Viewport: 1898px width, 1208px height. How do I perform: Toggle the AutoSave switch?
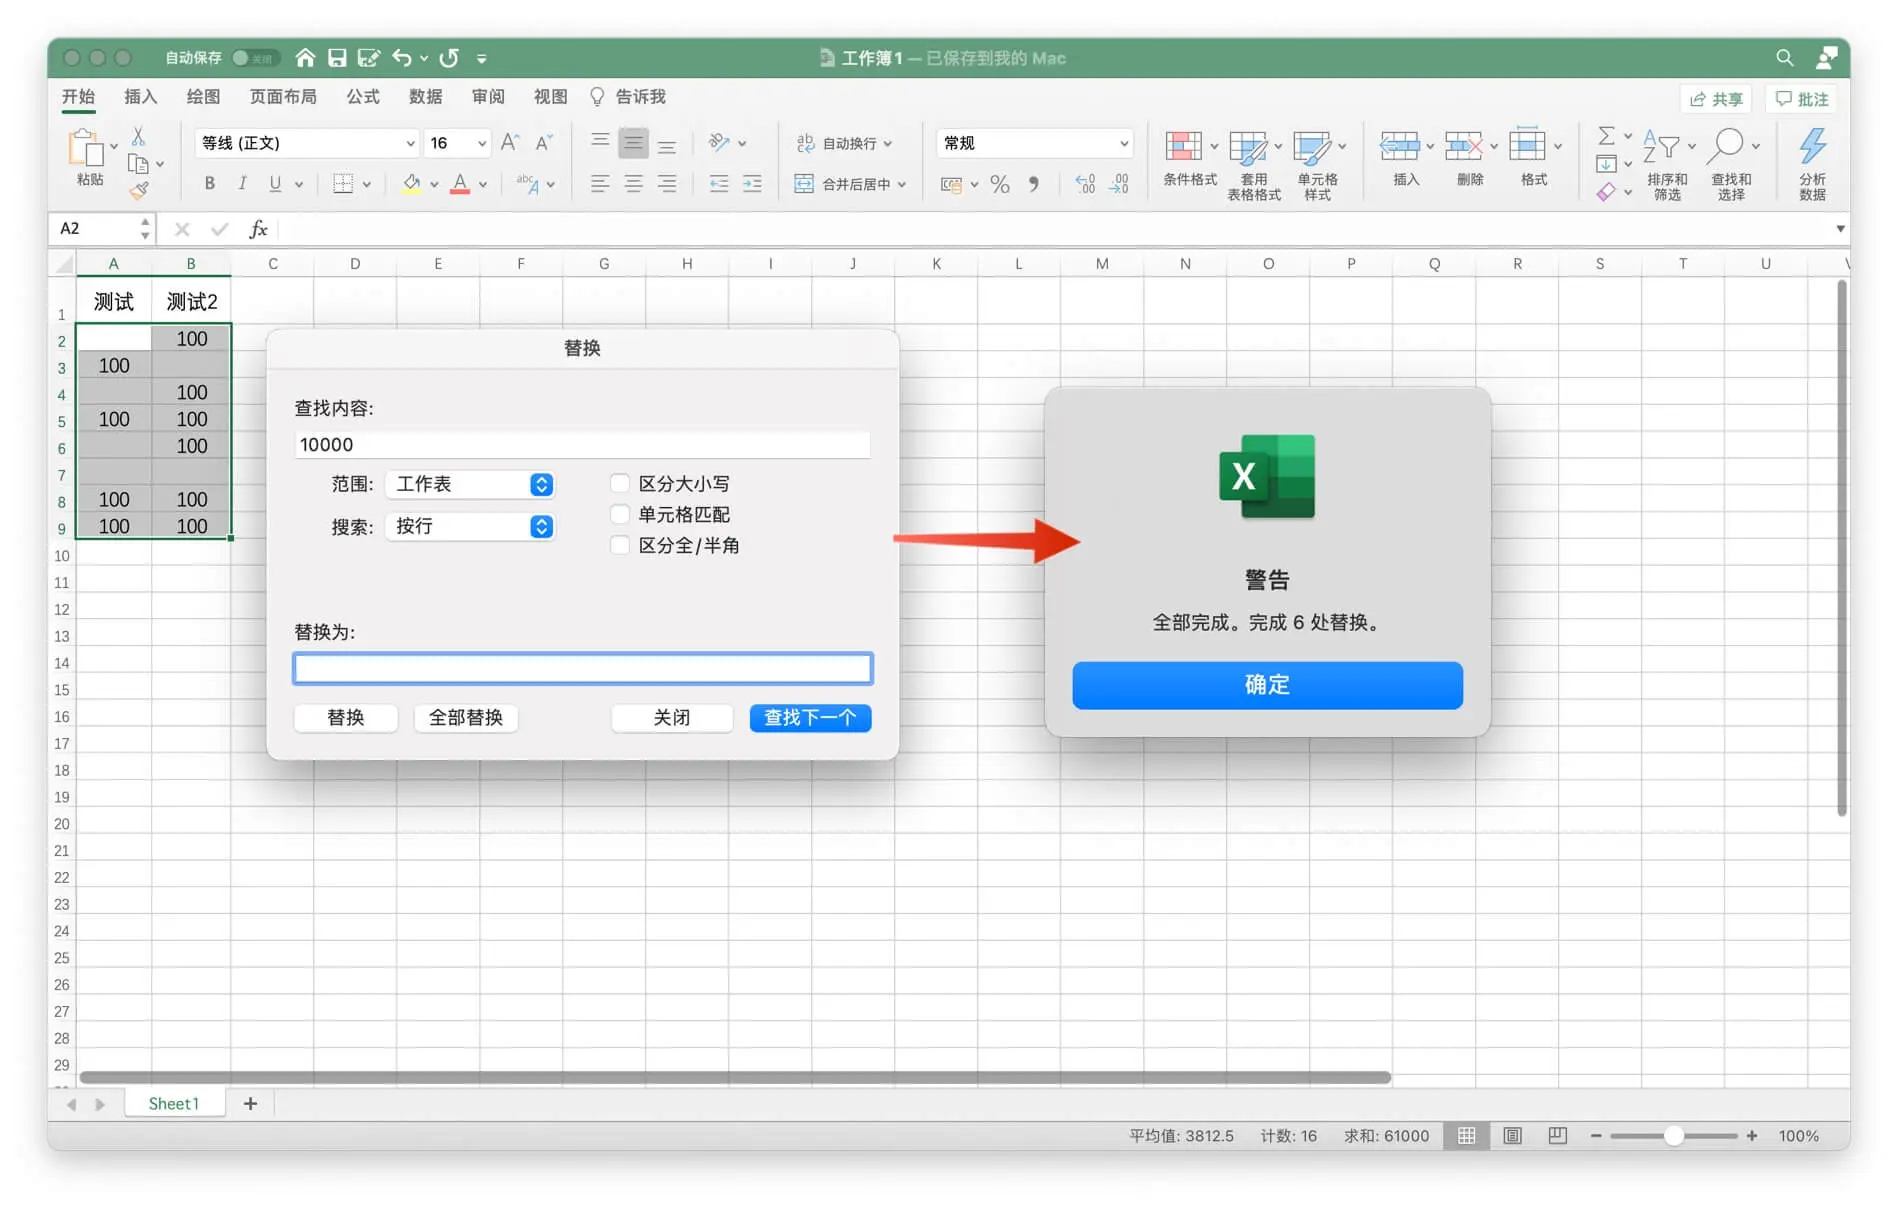pyautogui.click(x=254, y=58)
